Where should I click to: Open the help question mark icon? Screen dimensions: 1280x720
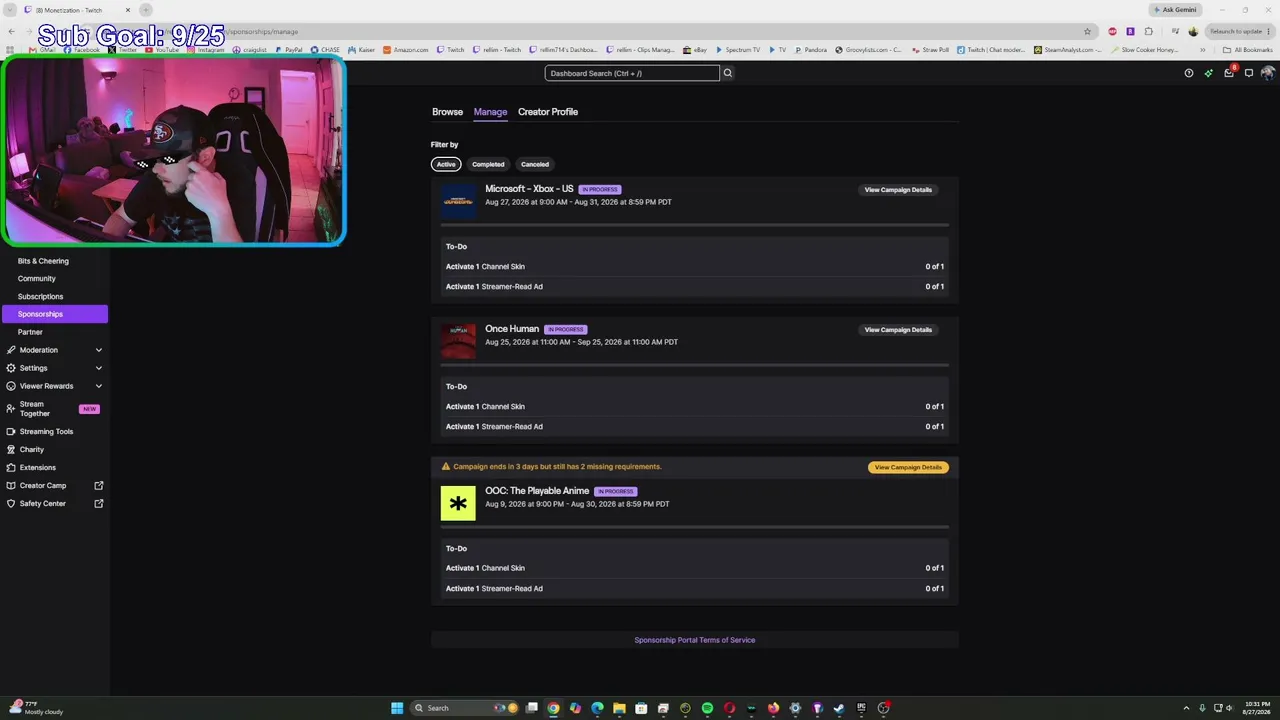pyautogui.click(x=1189, y=73)
